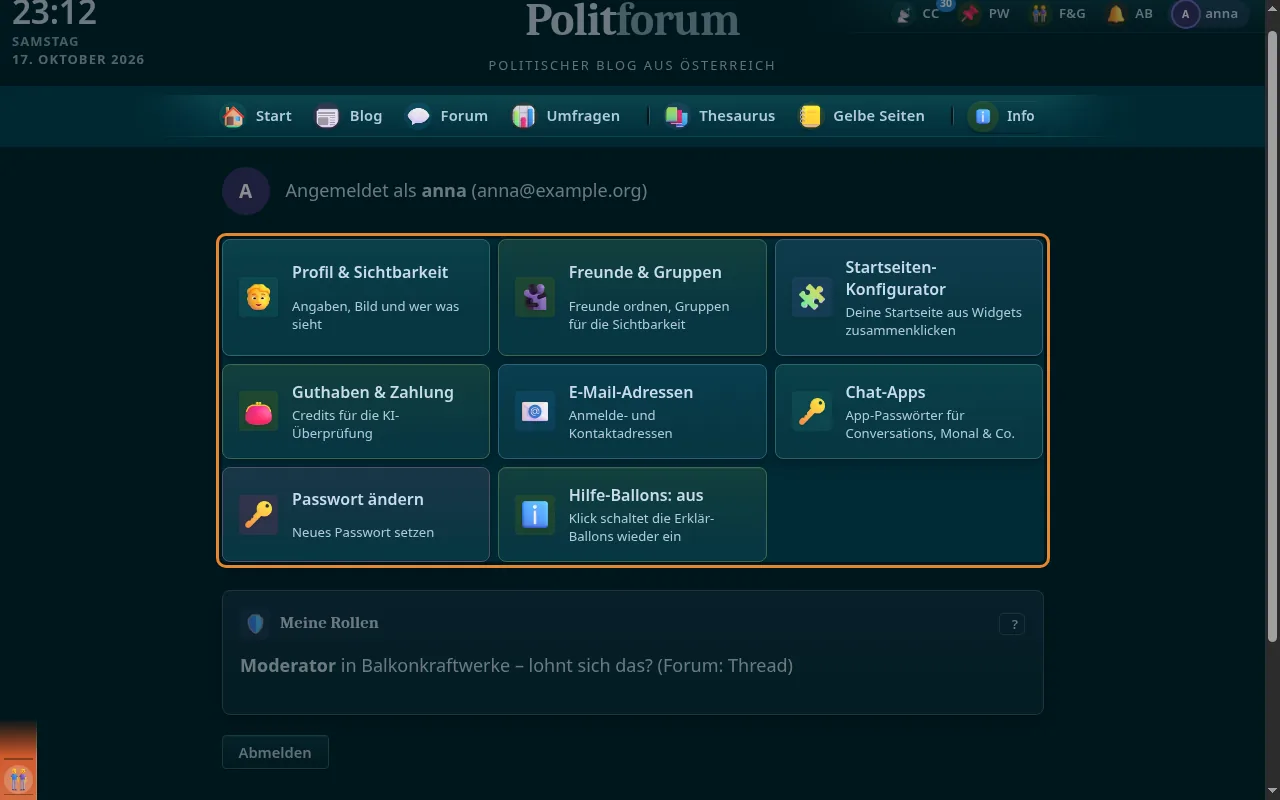The height and width of the screenshot is (800, 1280).
Task: Open the Umfragen chart icon
Action: (524, 116)
